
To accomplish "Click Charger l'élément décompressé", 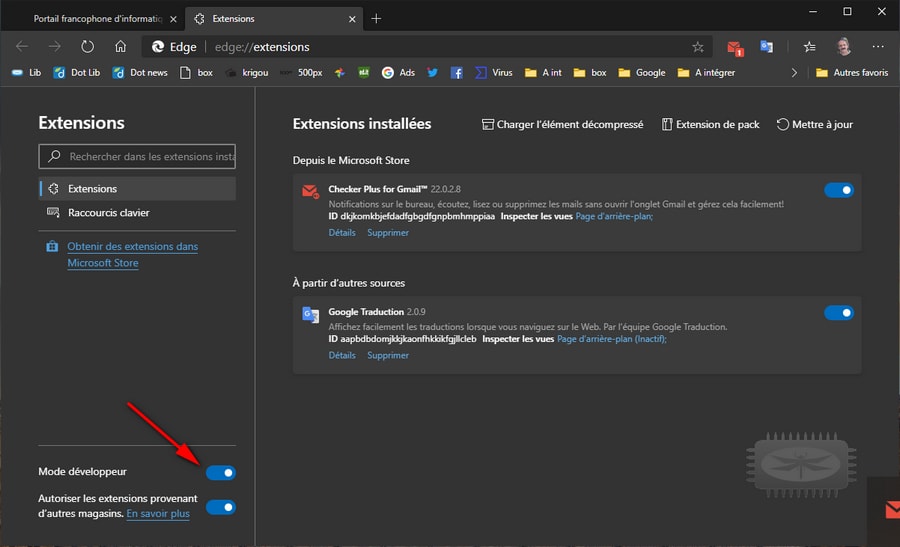I will click(562, 124).
